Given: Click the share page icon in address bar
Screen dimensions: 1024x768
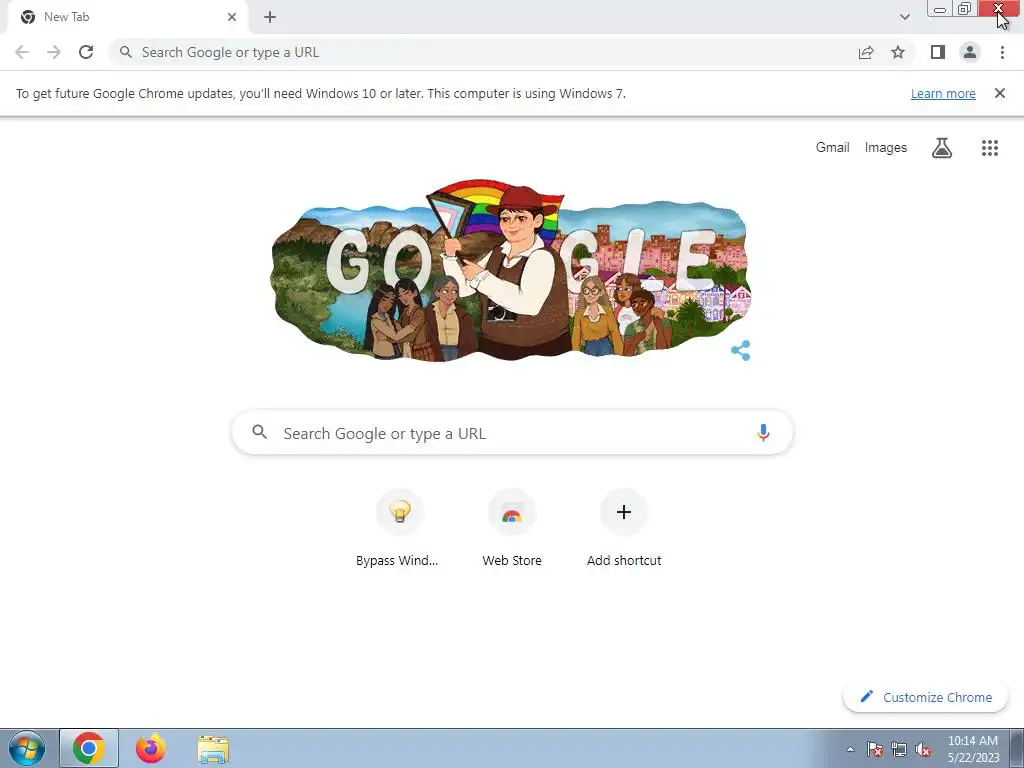Looking at the screenshot, I should [866, 52].
